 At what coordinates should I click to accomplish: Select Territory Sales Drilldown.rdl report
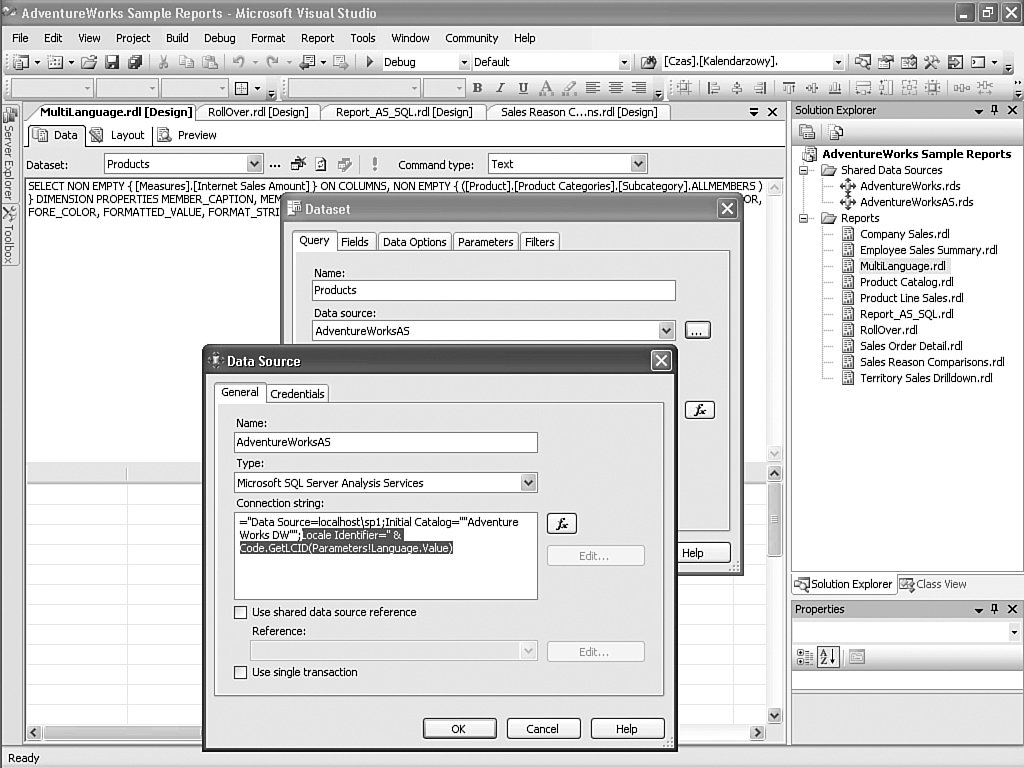[925, 378]
